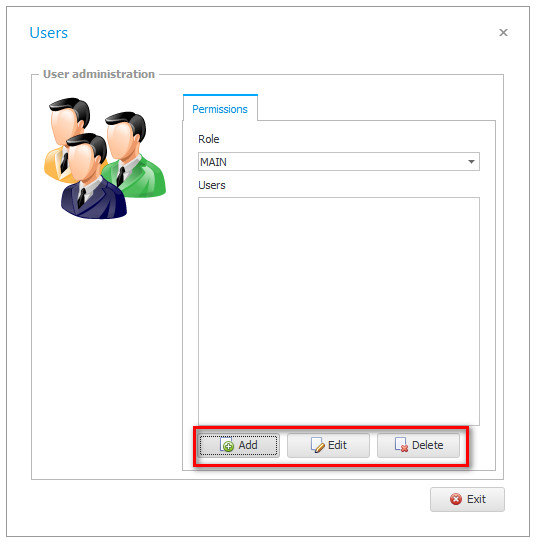
Task: Click inside the empty Users list box
Action: (339, 311)
